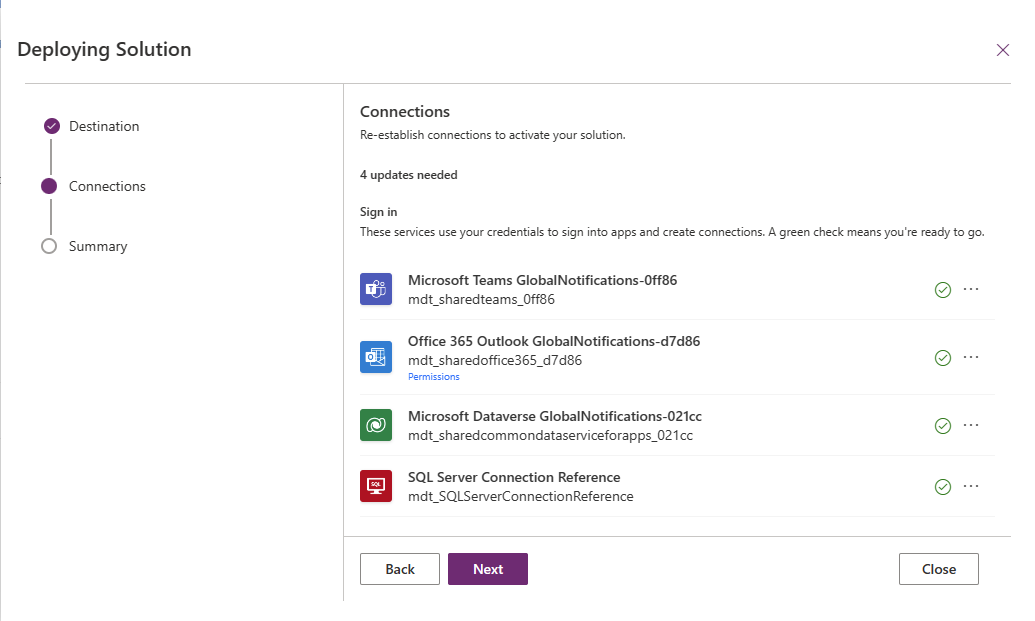The height and width of the screenshot is (621, 1035).
Task: Select SQL Server Connection Reference name
Action: click(514, 477)
